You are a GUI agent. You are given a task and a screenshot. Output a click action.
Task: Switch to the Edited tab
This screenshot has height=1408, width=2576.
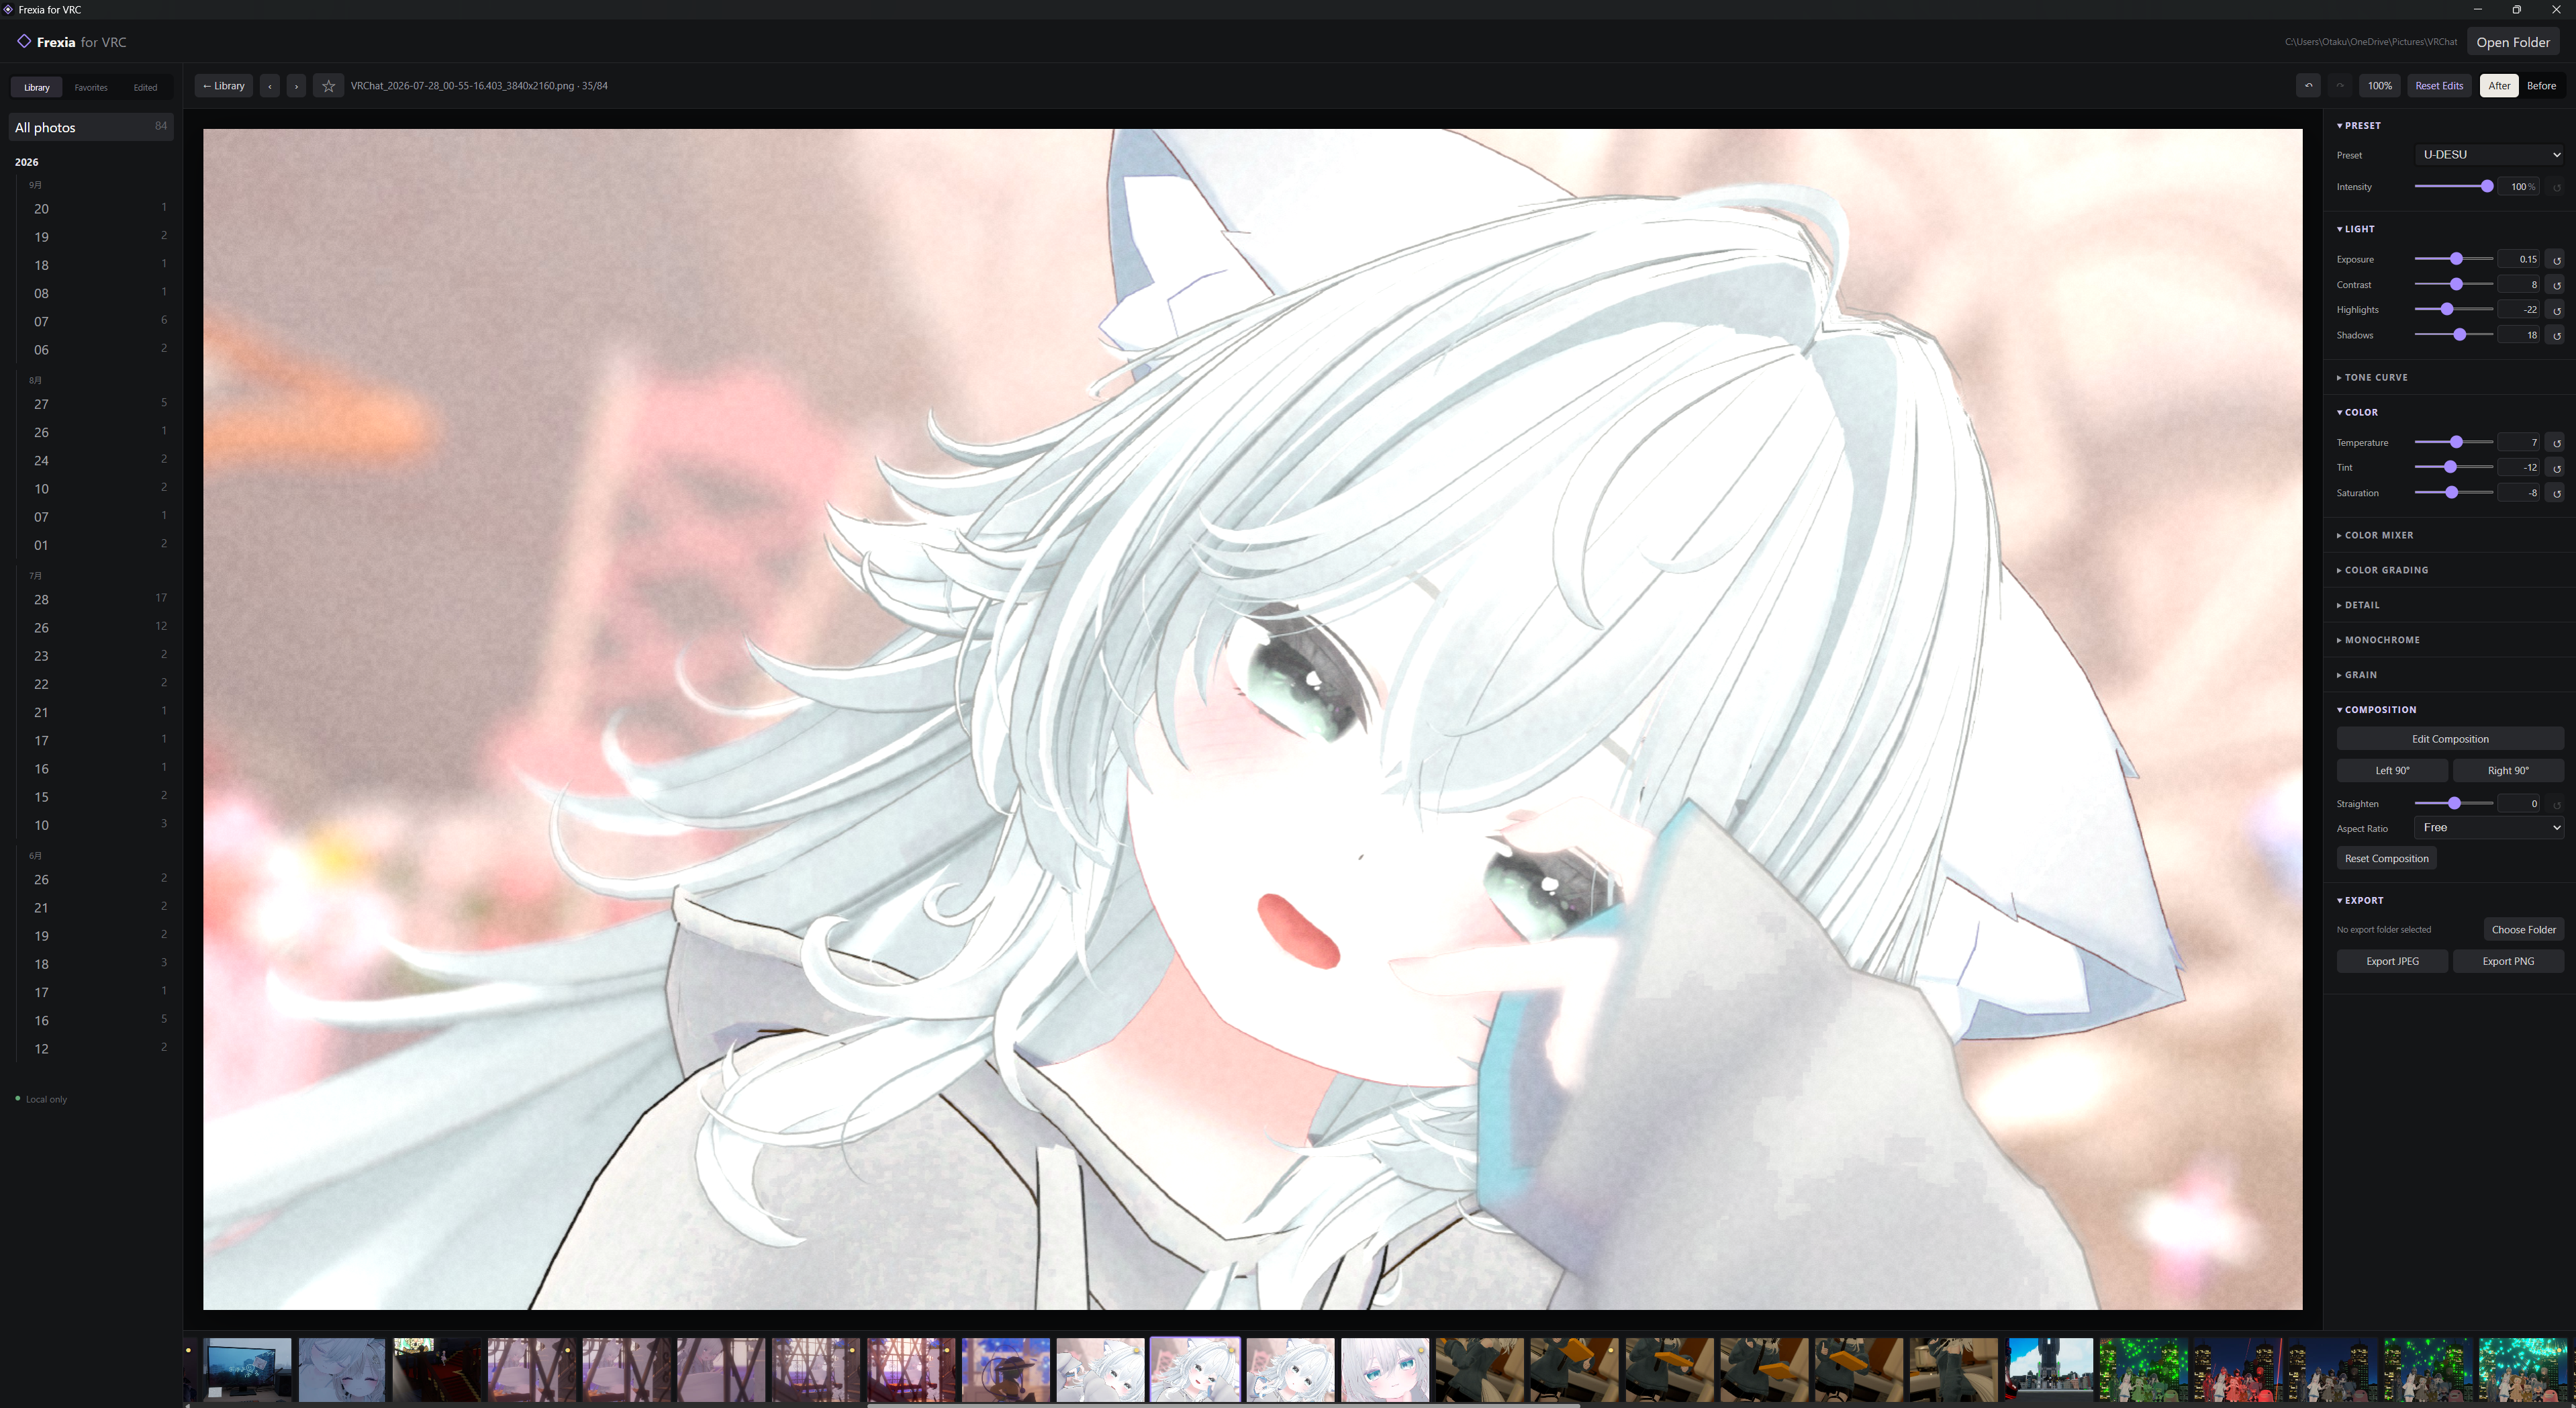coord(145,88)
